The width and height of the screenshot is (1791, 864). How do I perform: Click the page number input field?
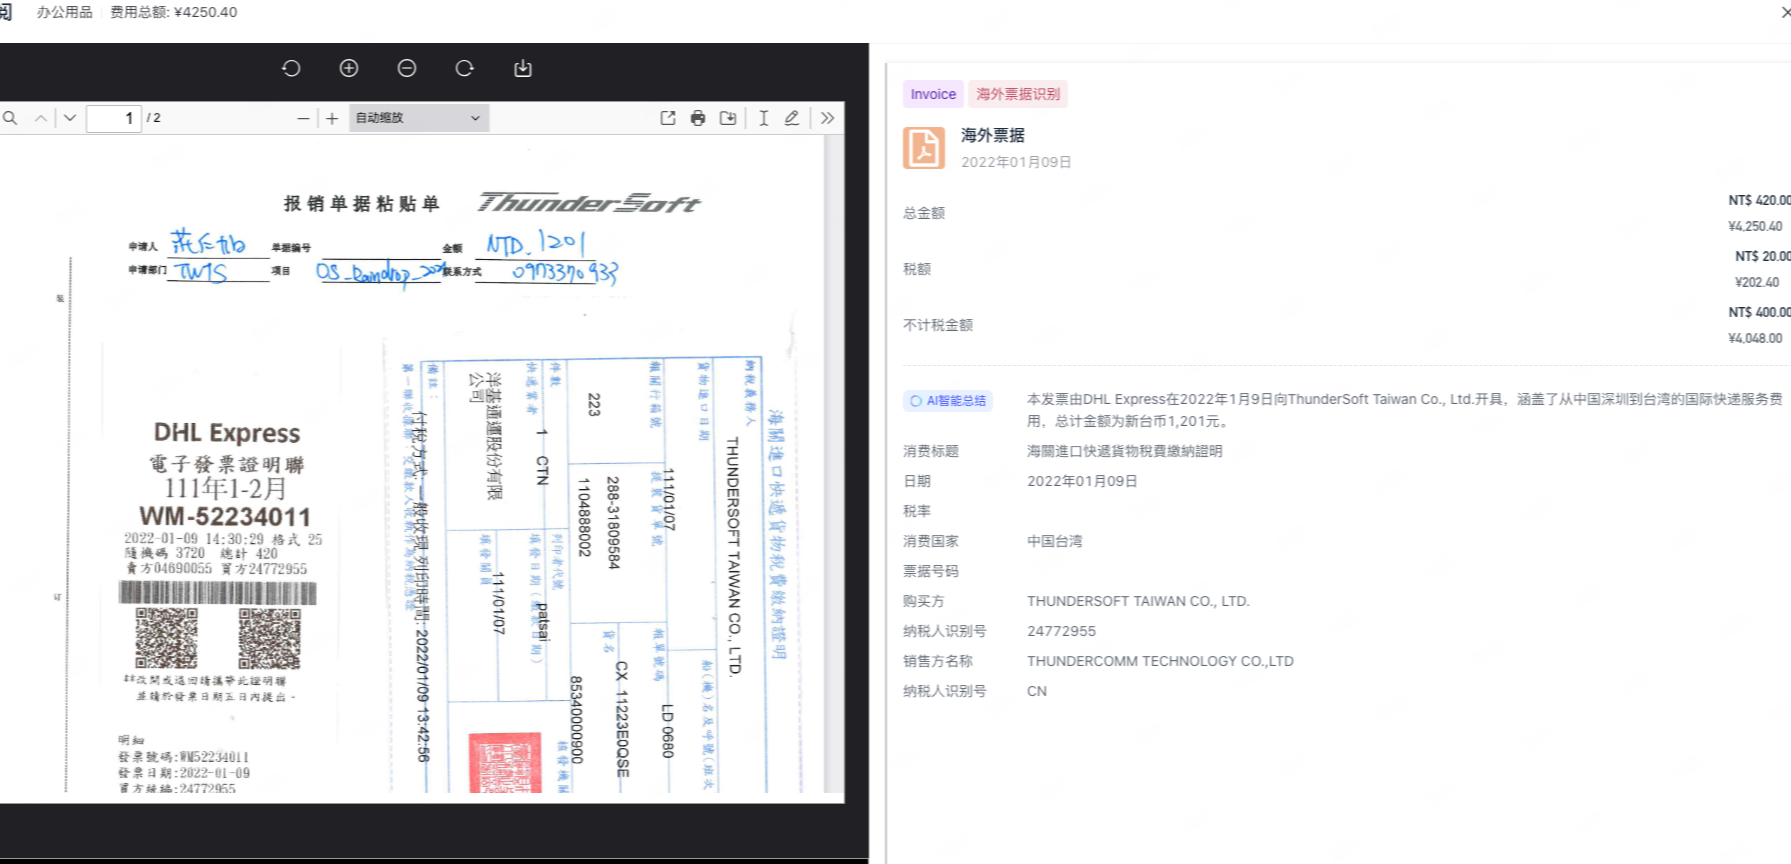pyautogui.click(x=113, y=118)
